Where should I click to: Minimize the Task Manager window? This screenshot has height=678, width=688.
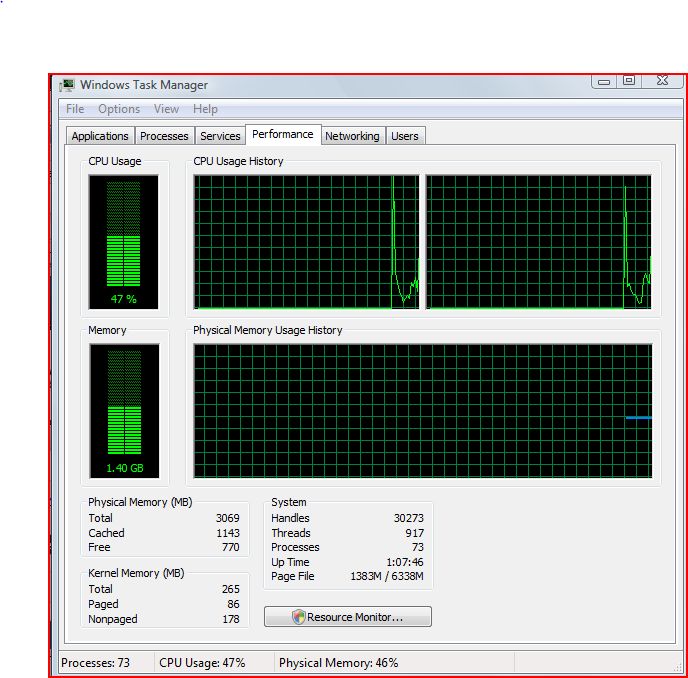(604, 82)
